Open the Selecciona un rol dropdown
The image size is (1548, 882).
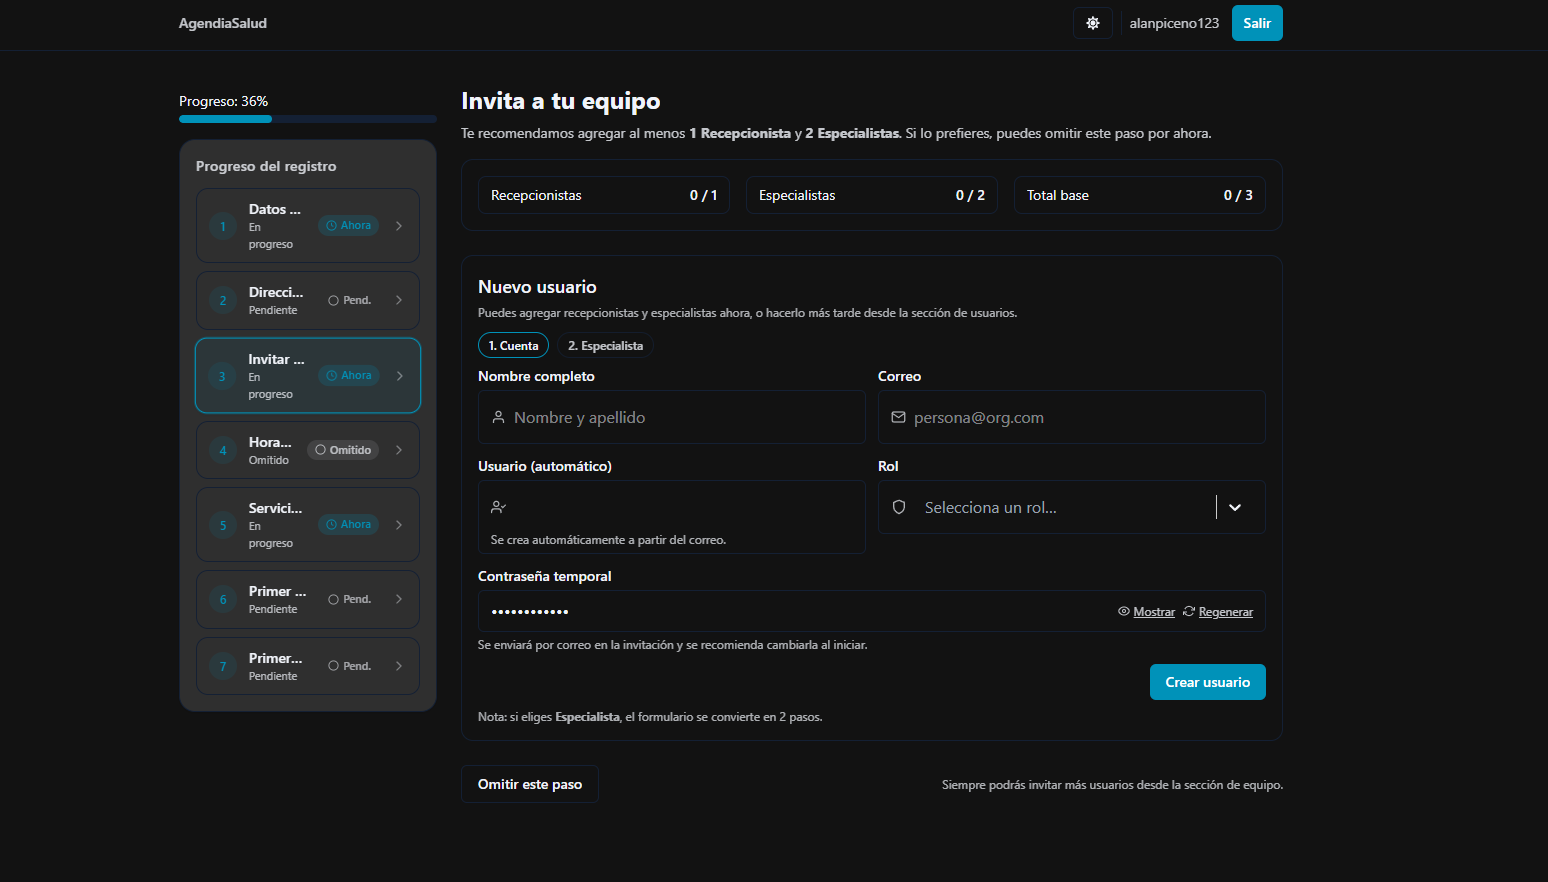coord(1235,507)
